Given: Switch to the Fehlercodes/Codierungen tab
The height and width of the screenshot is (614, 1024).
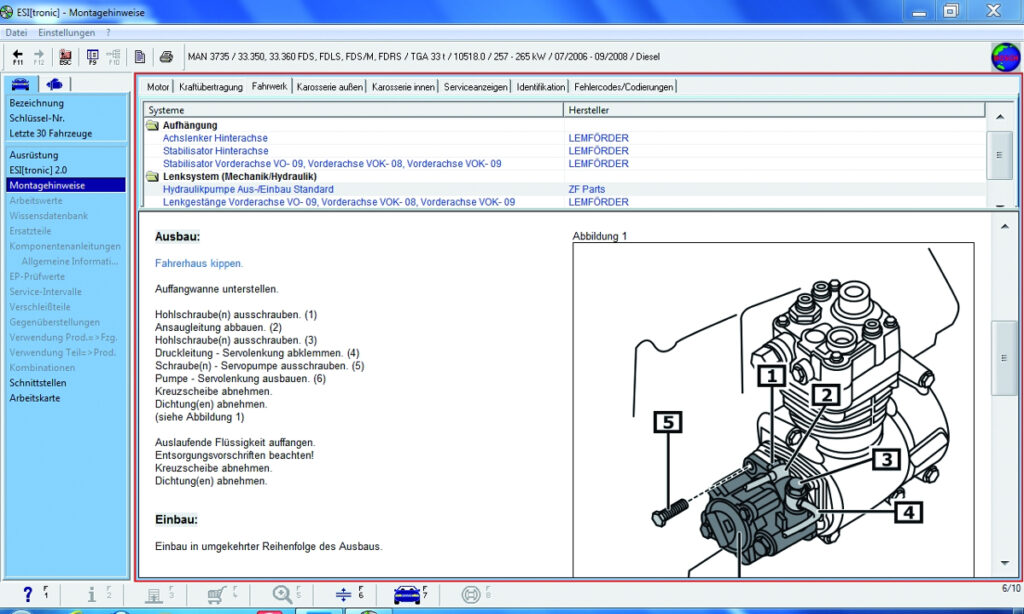Looking at the screenshot, I should click(623, 87).
